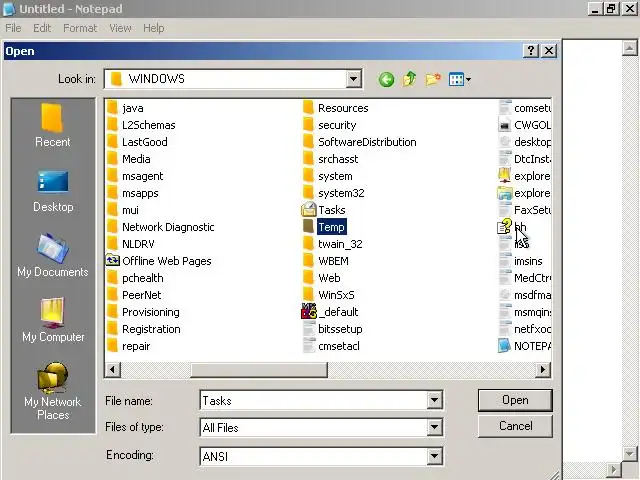Click the Open button
This screenshot has height=480, width=640.
click(515, 400)
